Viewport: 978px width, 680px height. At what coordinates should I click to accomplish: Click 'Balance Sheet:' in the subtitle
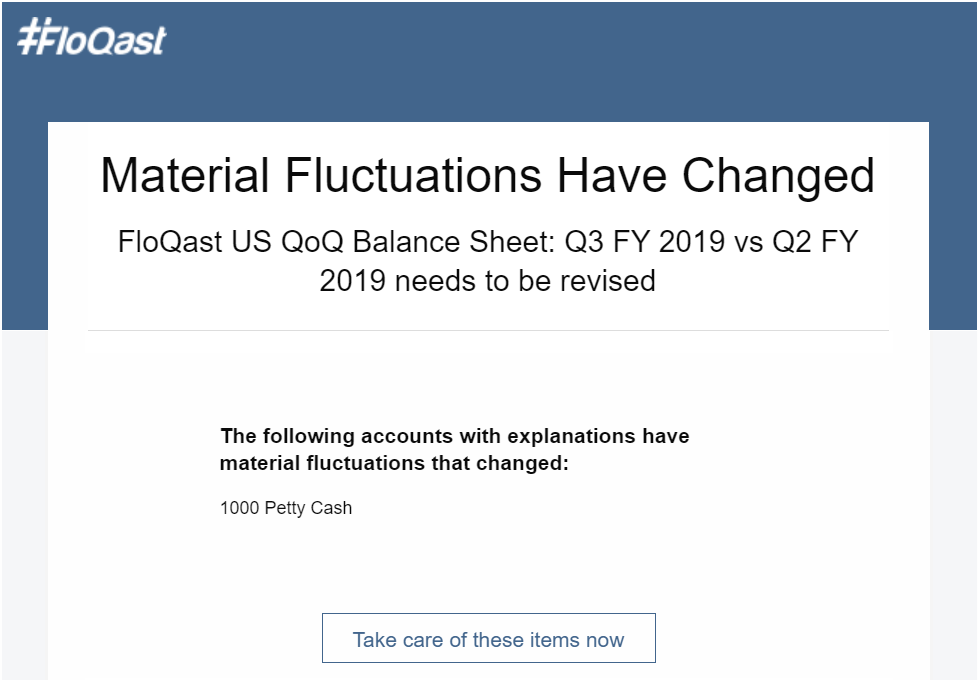click(x=453, y=242)
